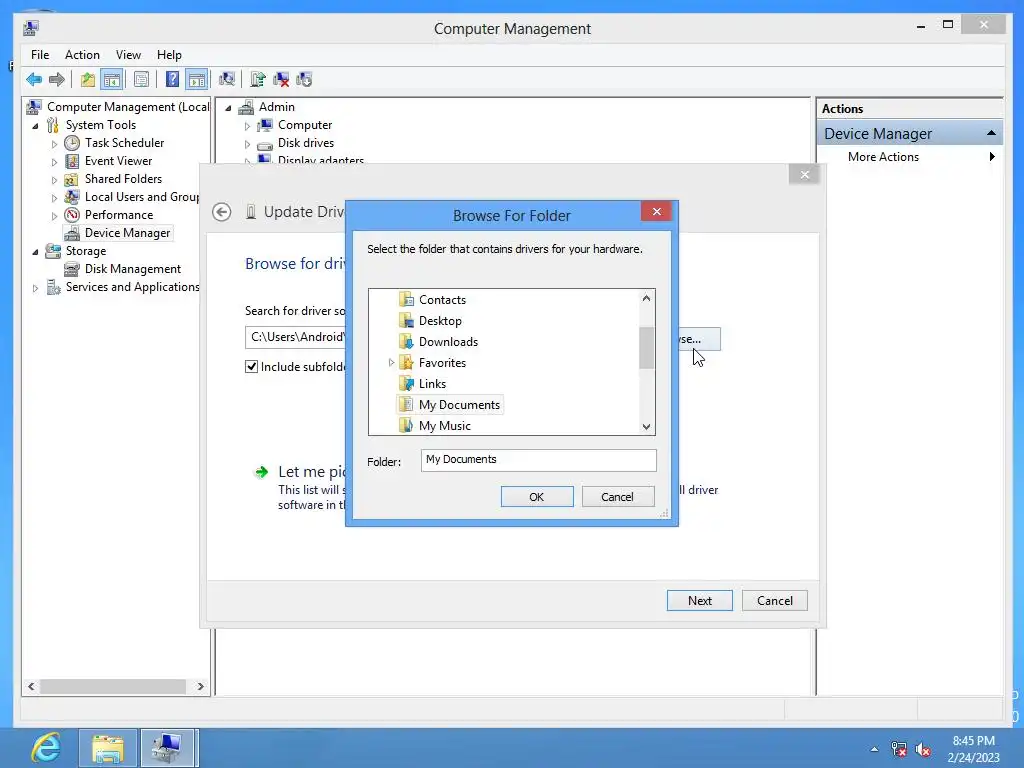Click the Event Viewer icon in tree
Image resolution: width=1024 pixels, height=768 pixels.
[72, 161]
